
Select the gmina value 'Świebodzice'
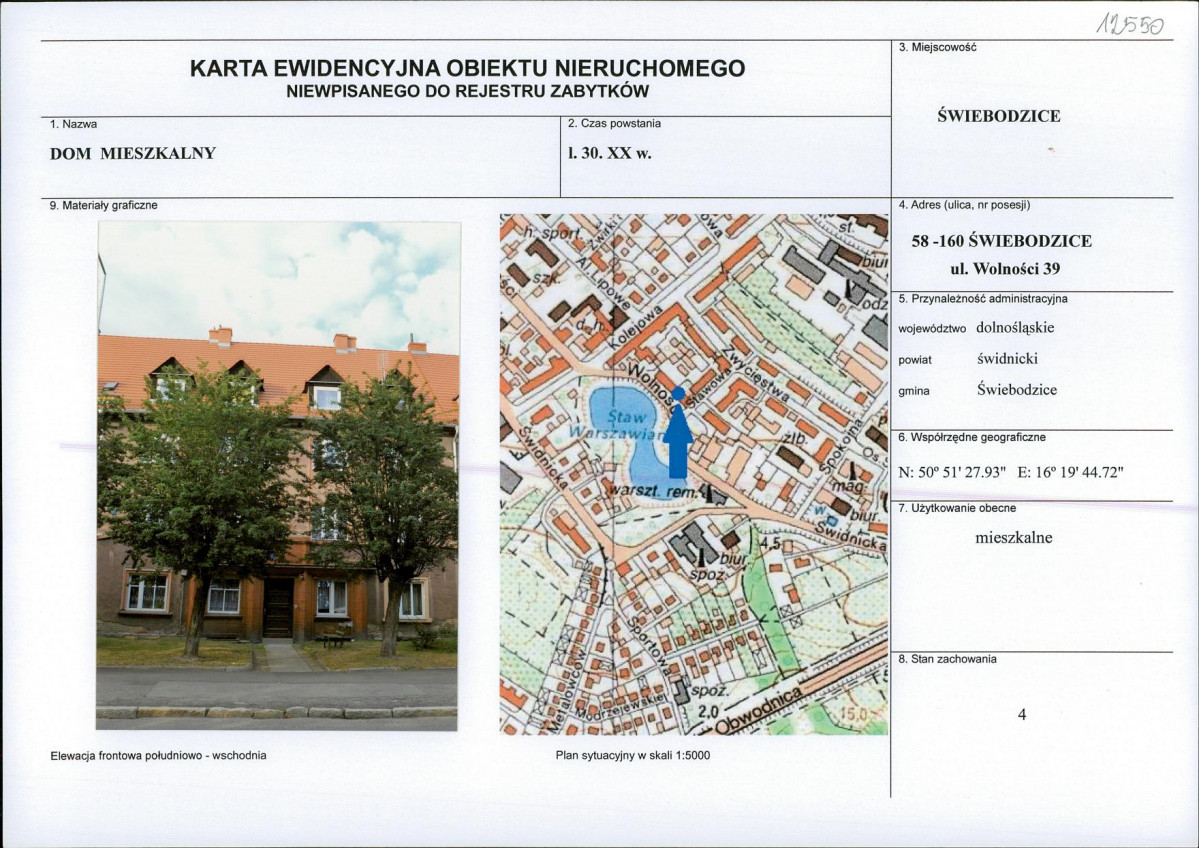tap(1017, 390)
